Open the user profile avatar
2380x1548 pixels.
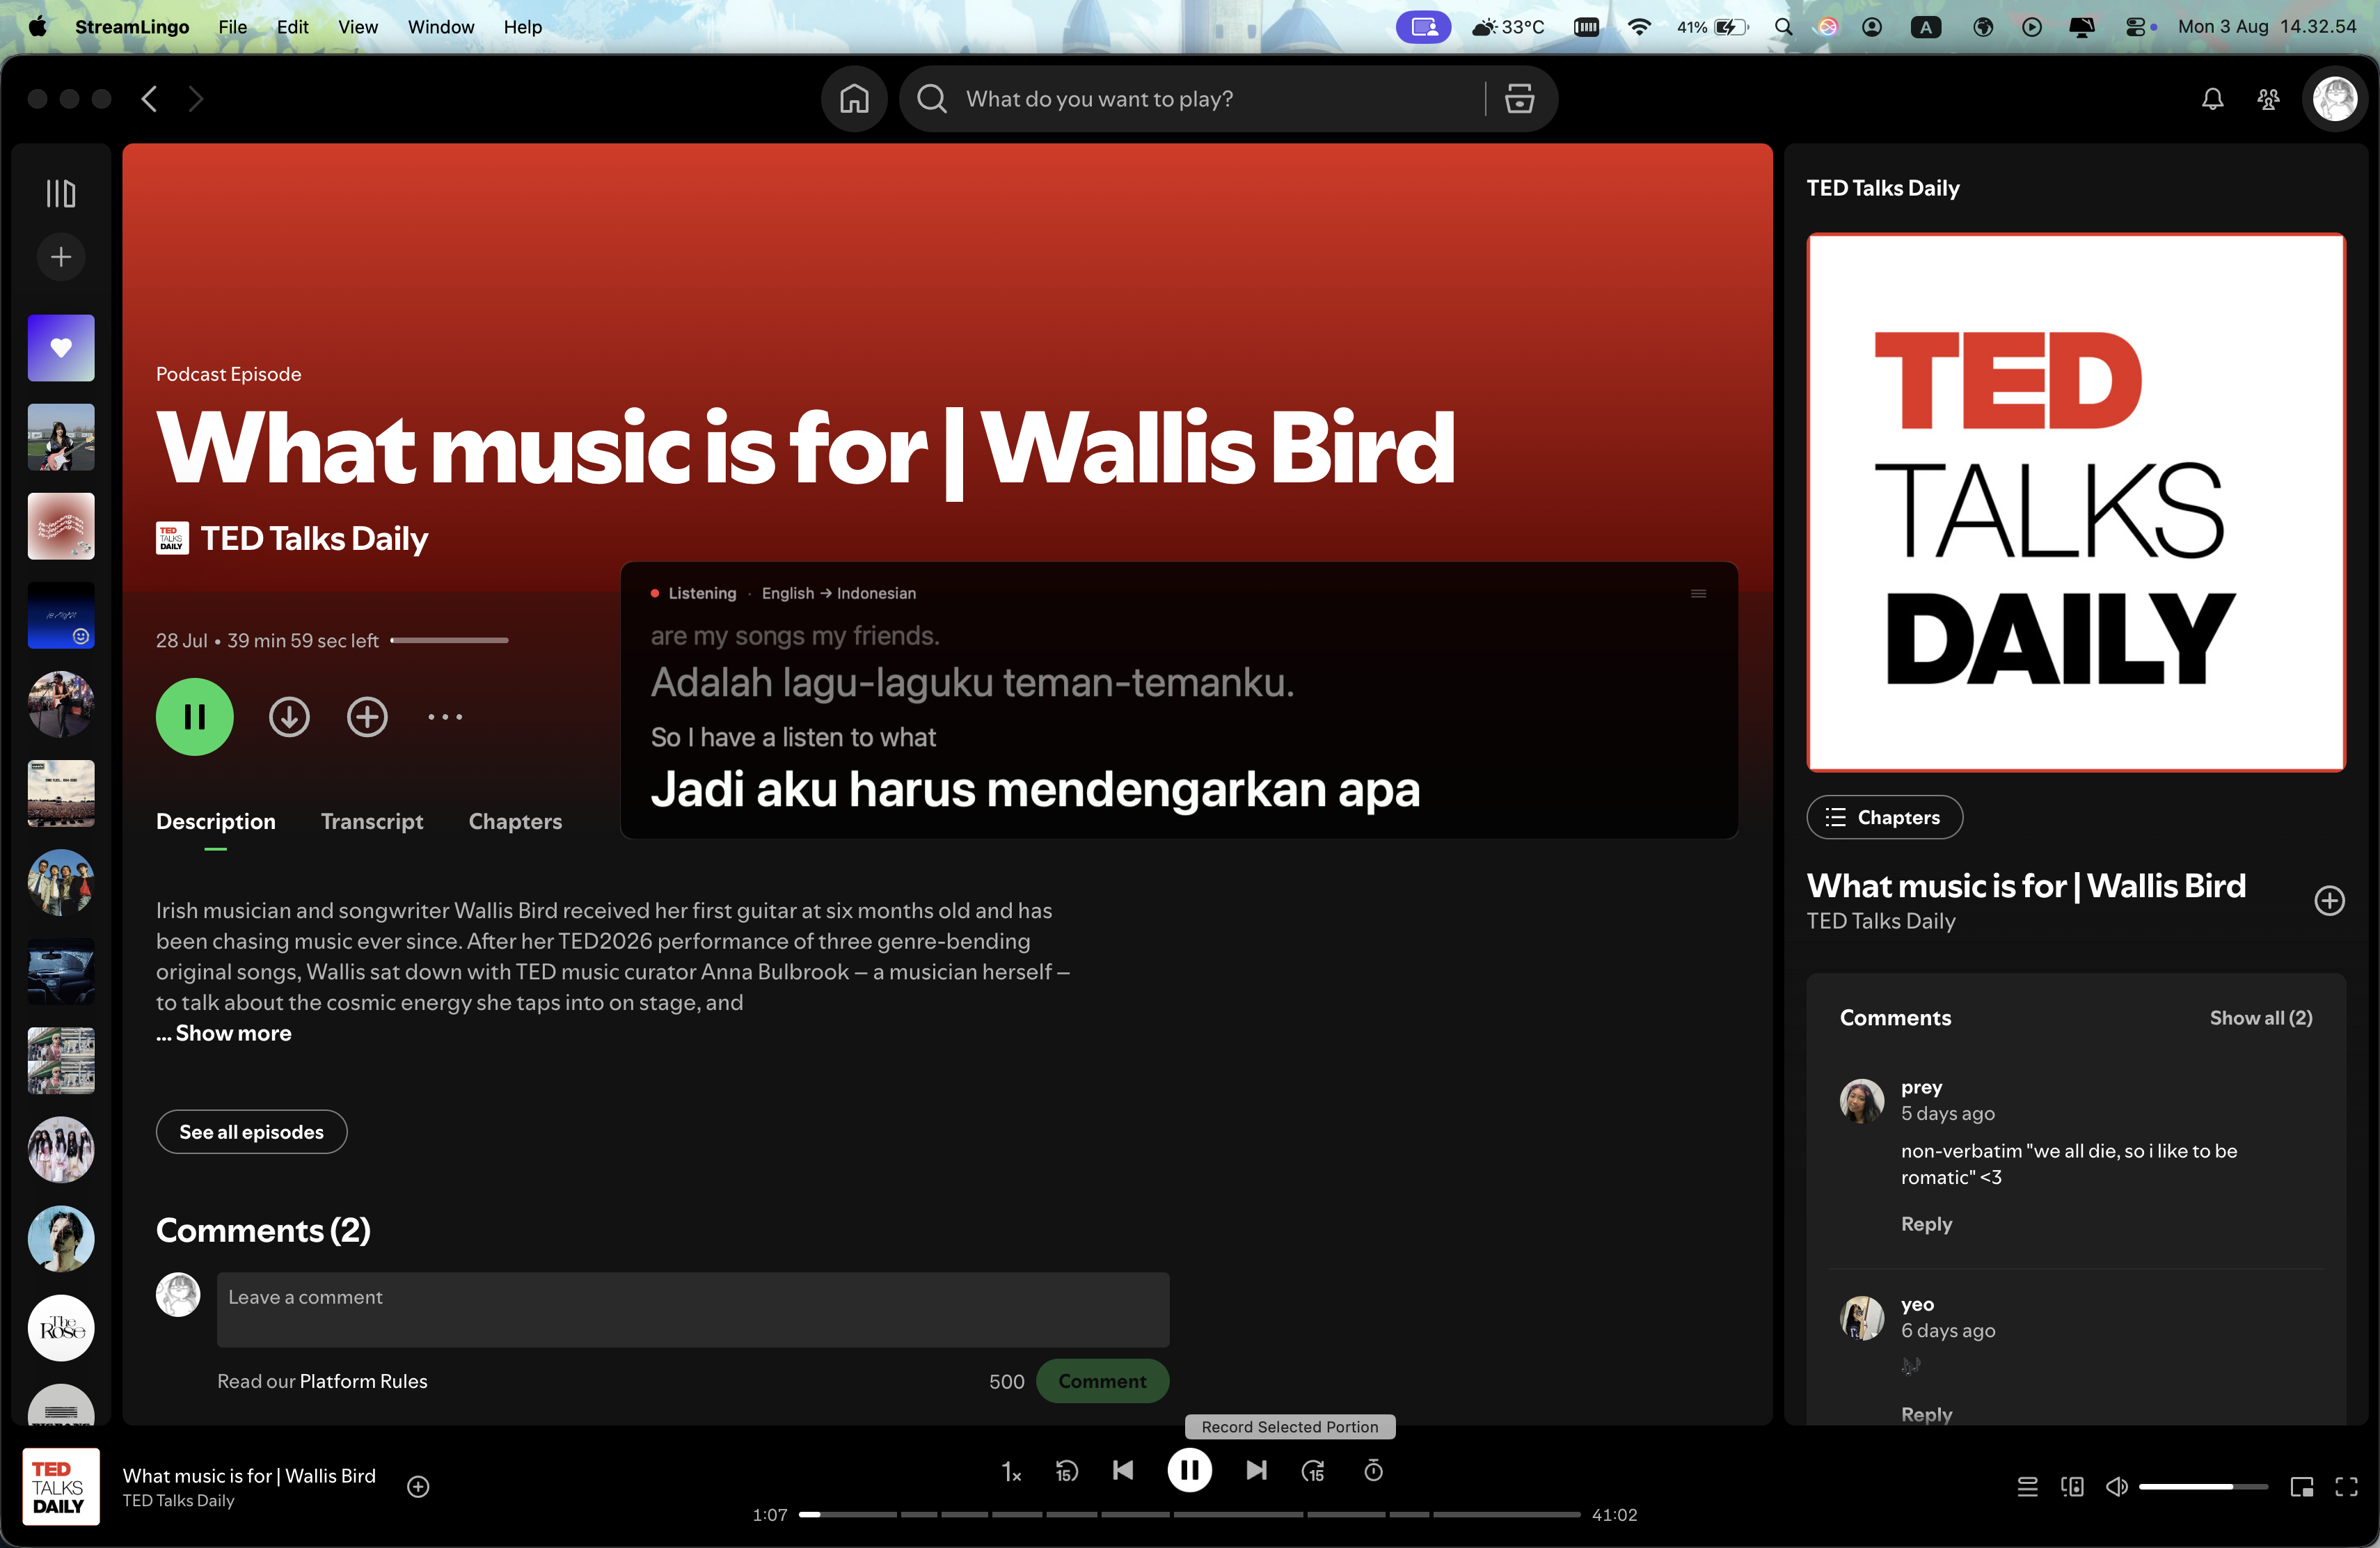click(2335, 99)
